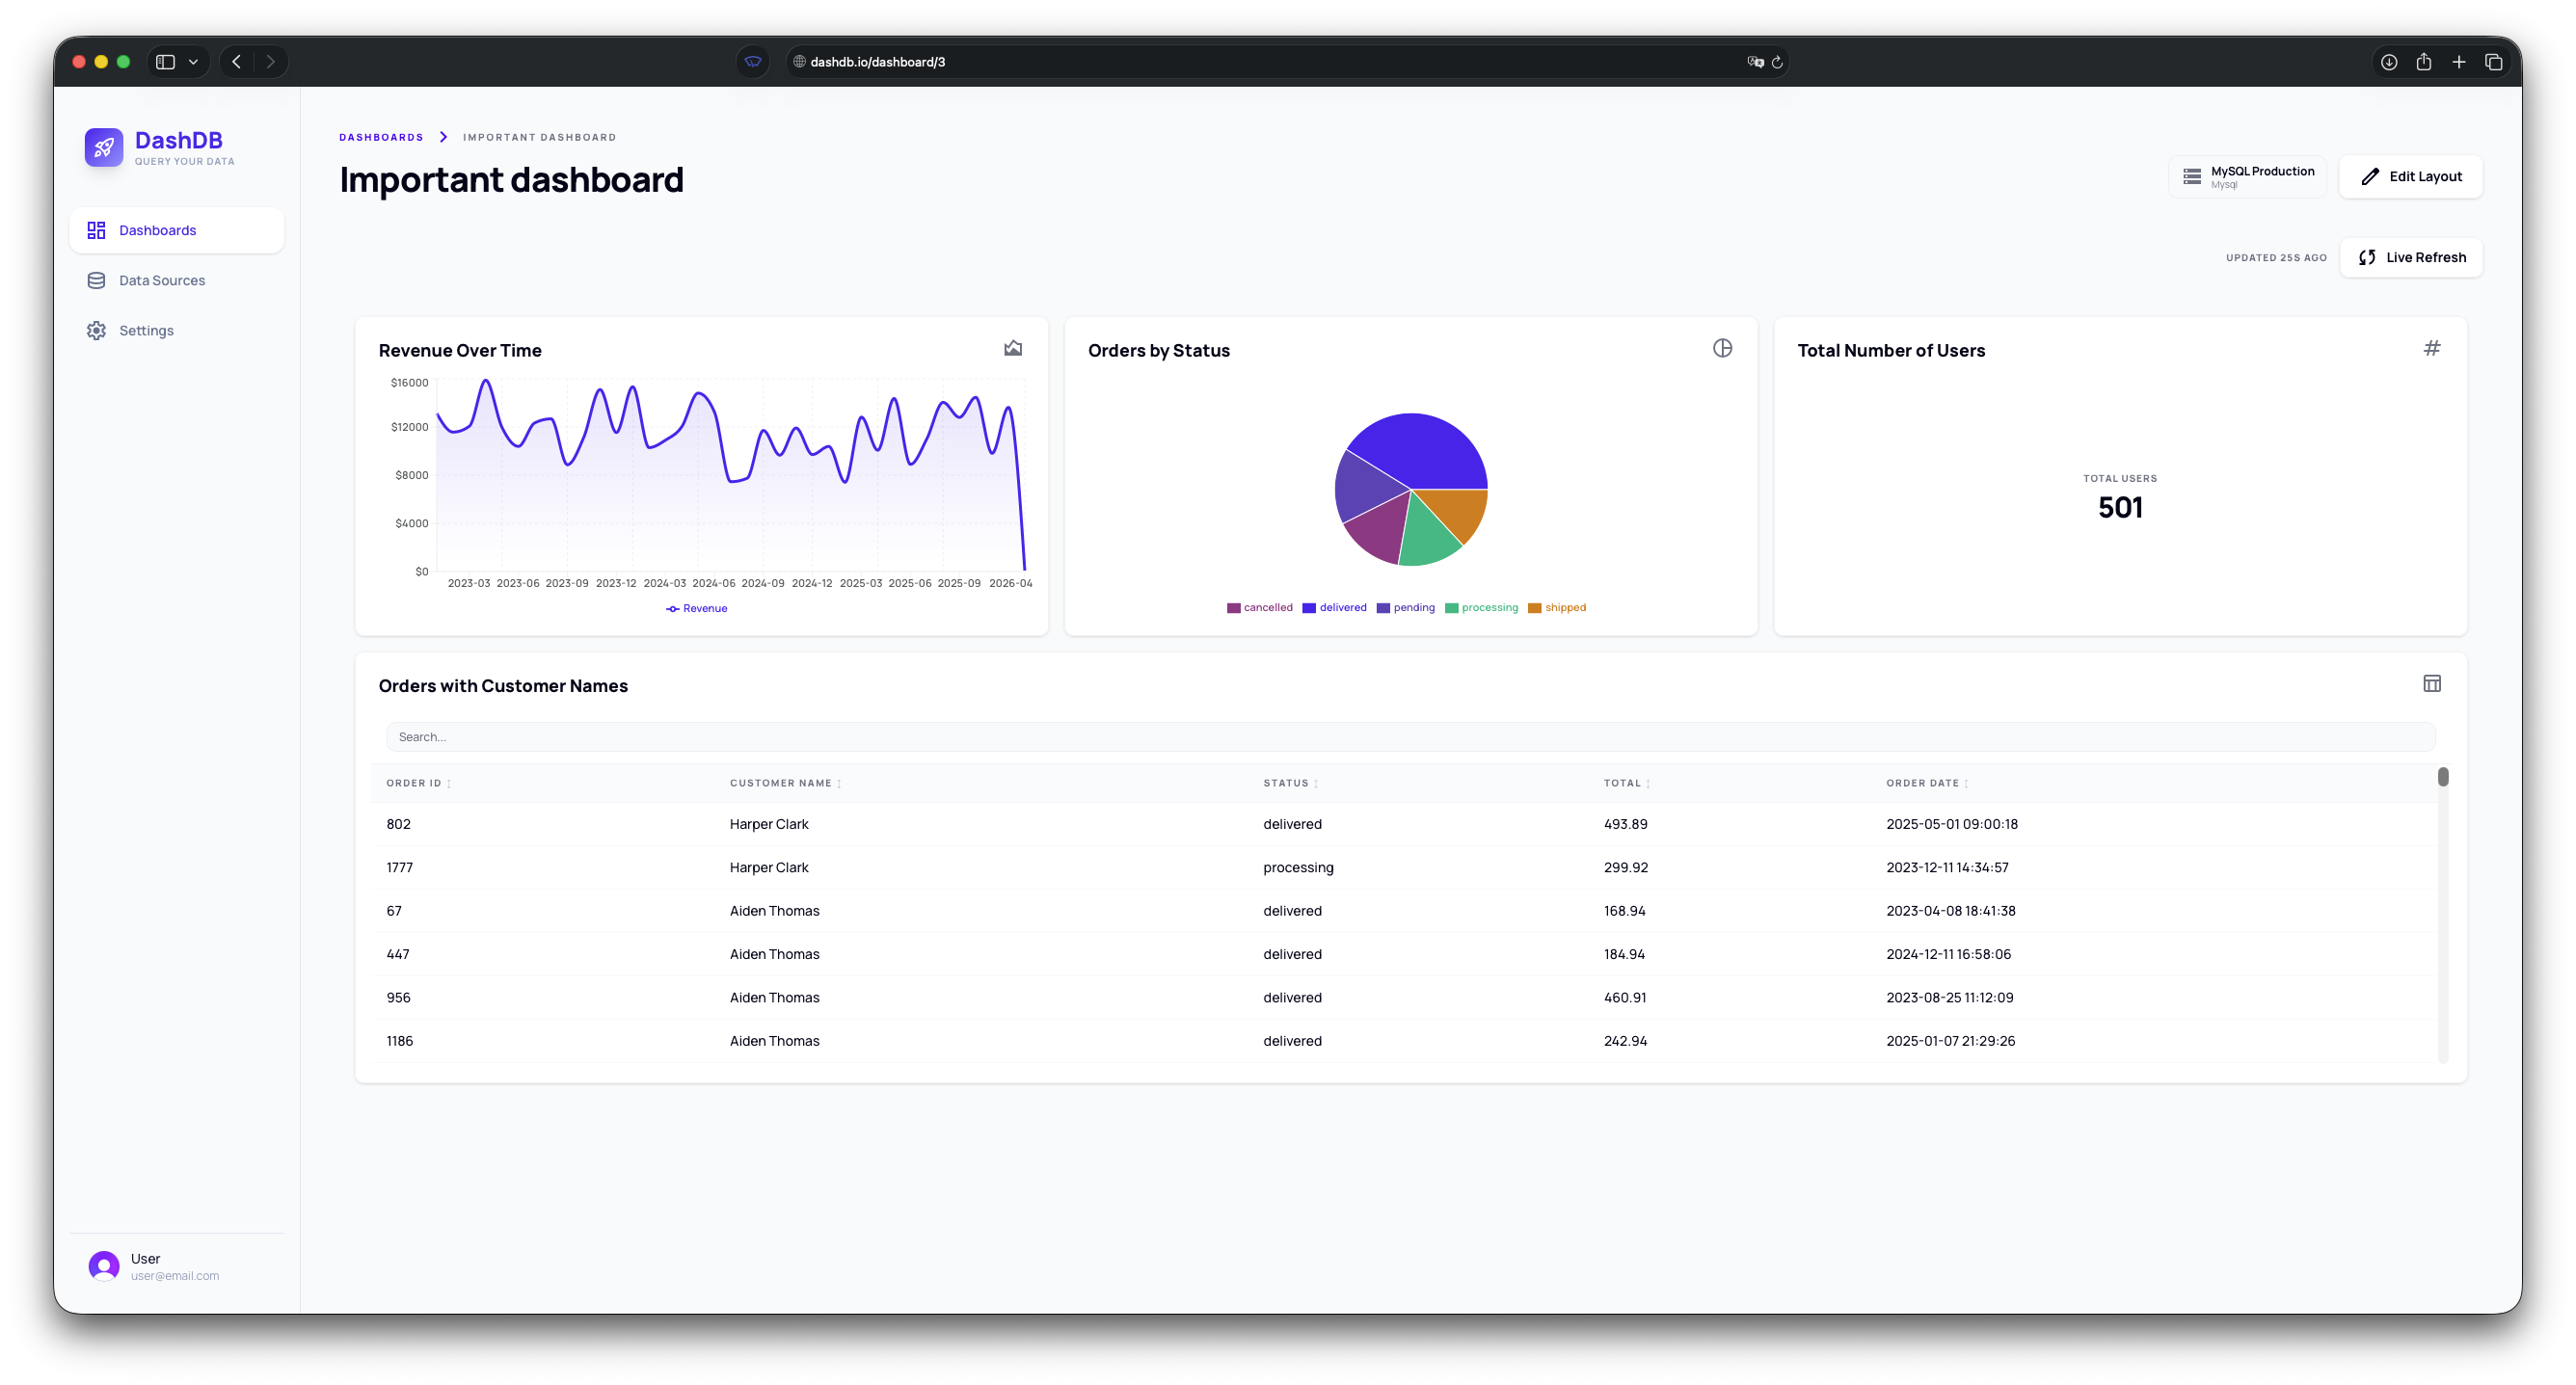2576x1385 pixels.
Task: Click the Edit Layout button
Action: [2410, 177]
